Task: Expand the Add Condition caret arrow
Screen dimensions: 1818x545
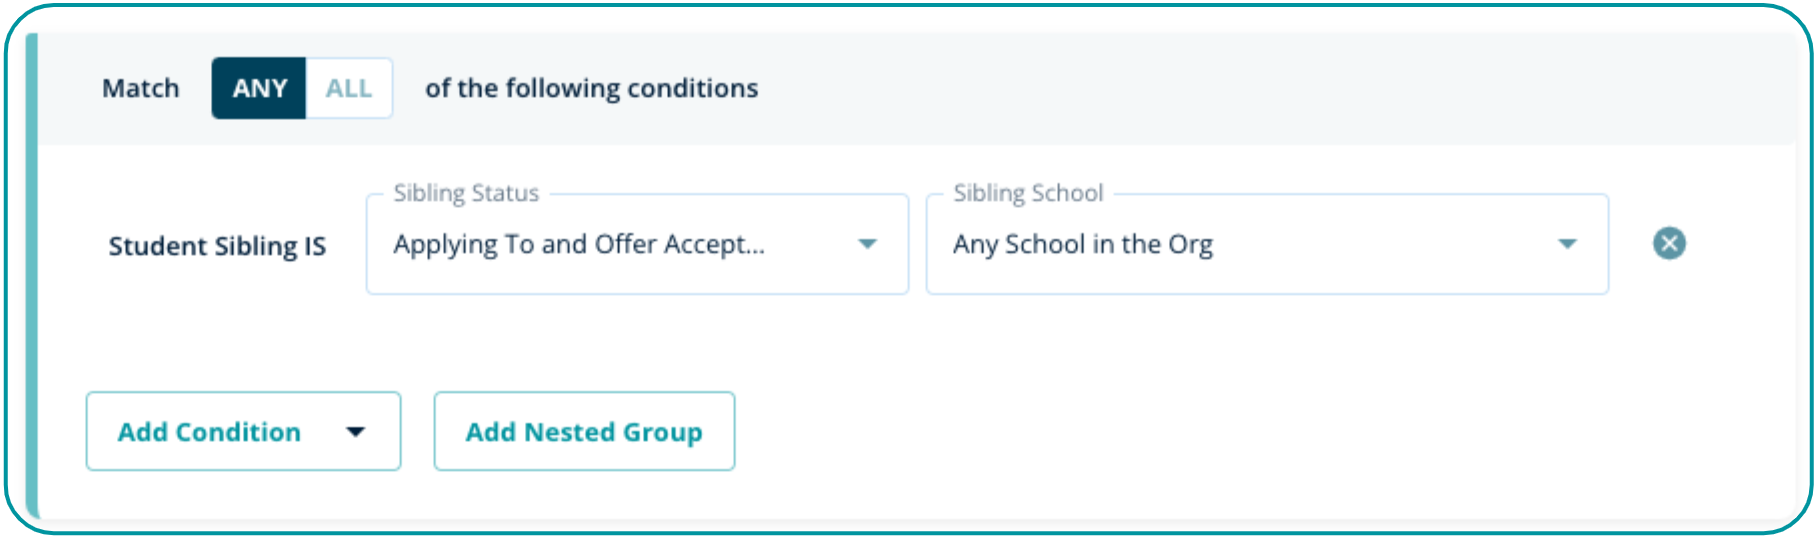Action: [x=355, y=432]
